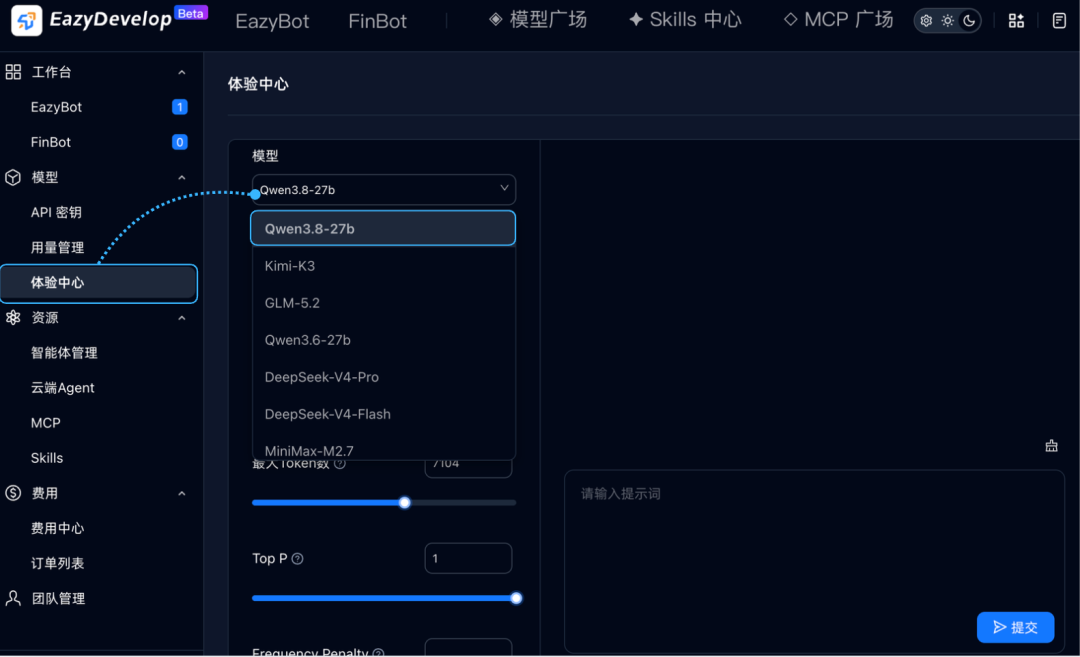The image size is (1080, 657).
Task: Click the 团队管理 person icon
Action: coord(13,598)
